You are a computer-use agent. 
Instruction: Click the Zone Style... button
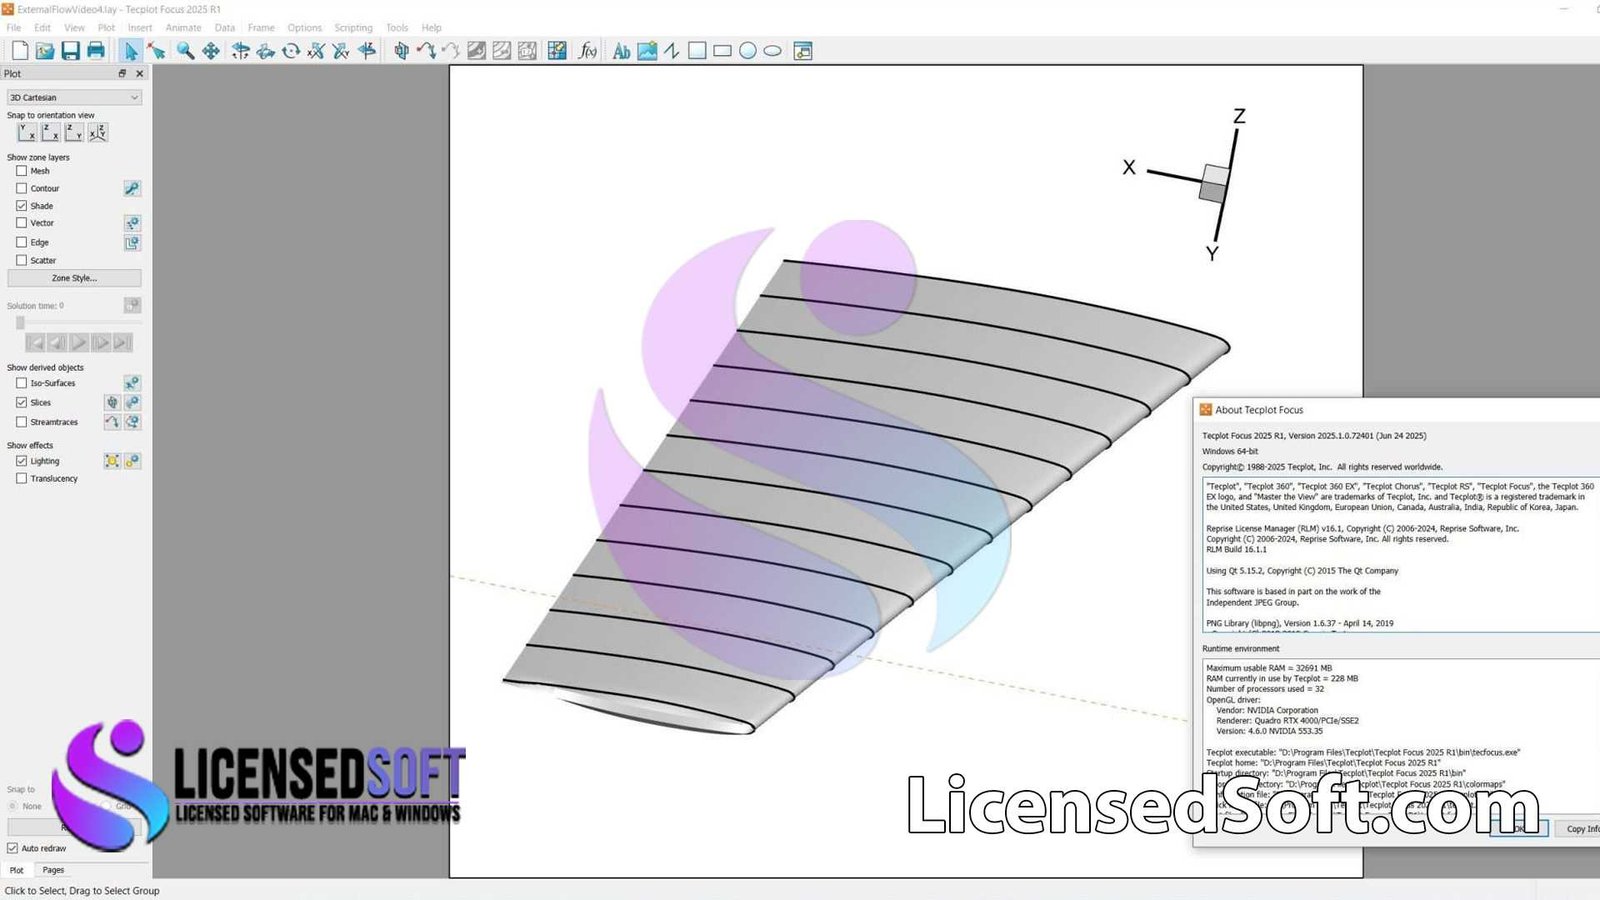[74, 278]
